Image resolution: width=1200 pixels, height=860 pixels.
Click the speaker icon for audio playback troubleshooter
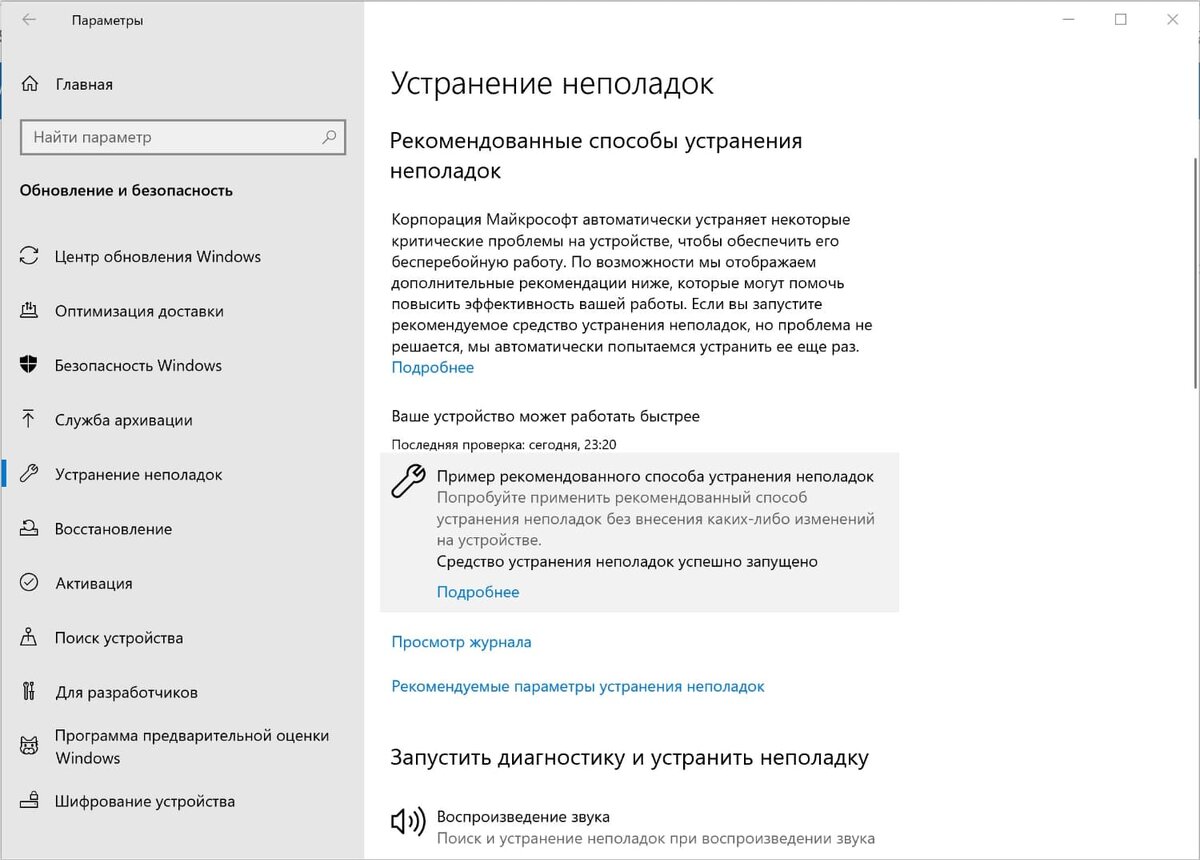point(407,823)
